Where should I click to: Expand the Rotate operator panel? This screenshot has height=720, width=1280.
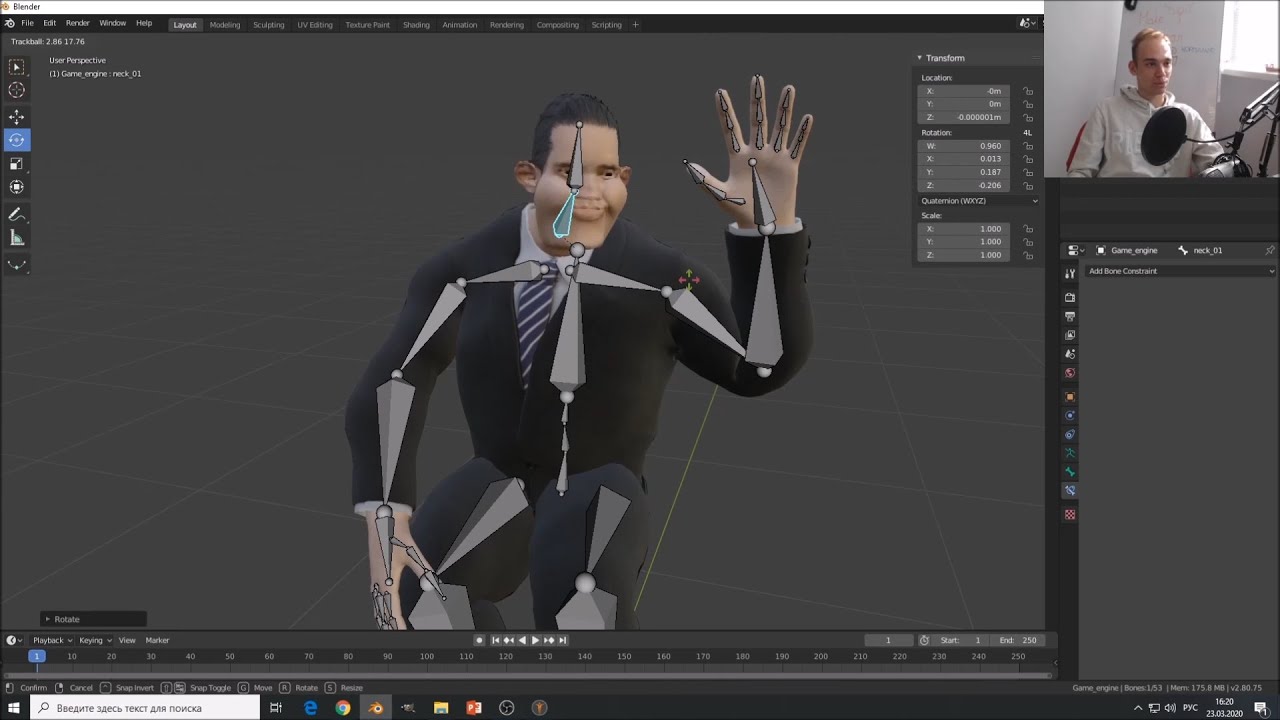coord(46,619)
